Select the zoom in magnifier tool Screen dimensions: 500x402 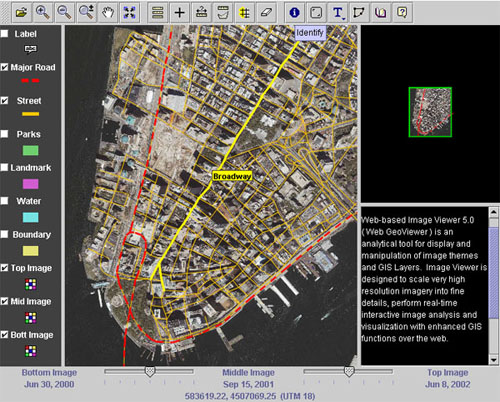(x=43, y=13)
